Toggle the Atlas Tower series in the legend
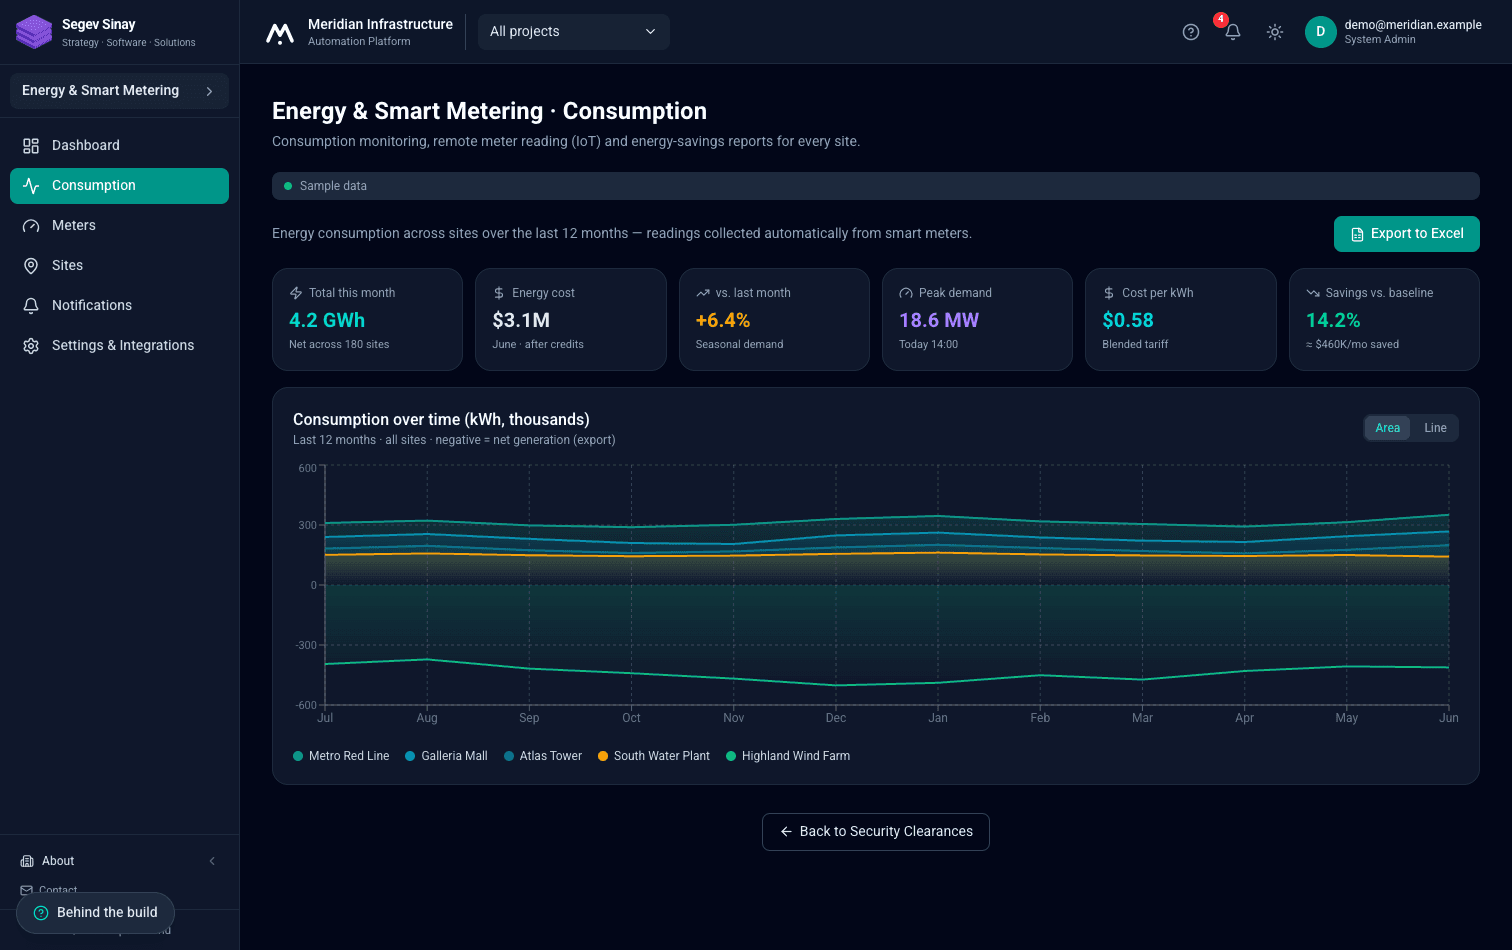Image resolution: width=1512 pixels, height=950 pixels. [x=543, y=756]
